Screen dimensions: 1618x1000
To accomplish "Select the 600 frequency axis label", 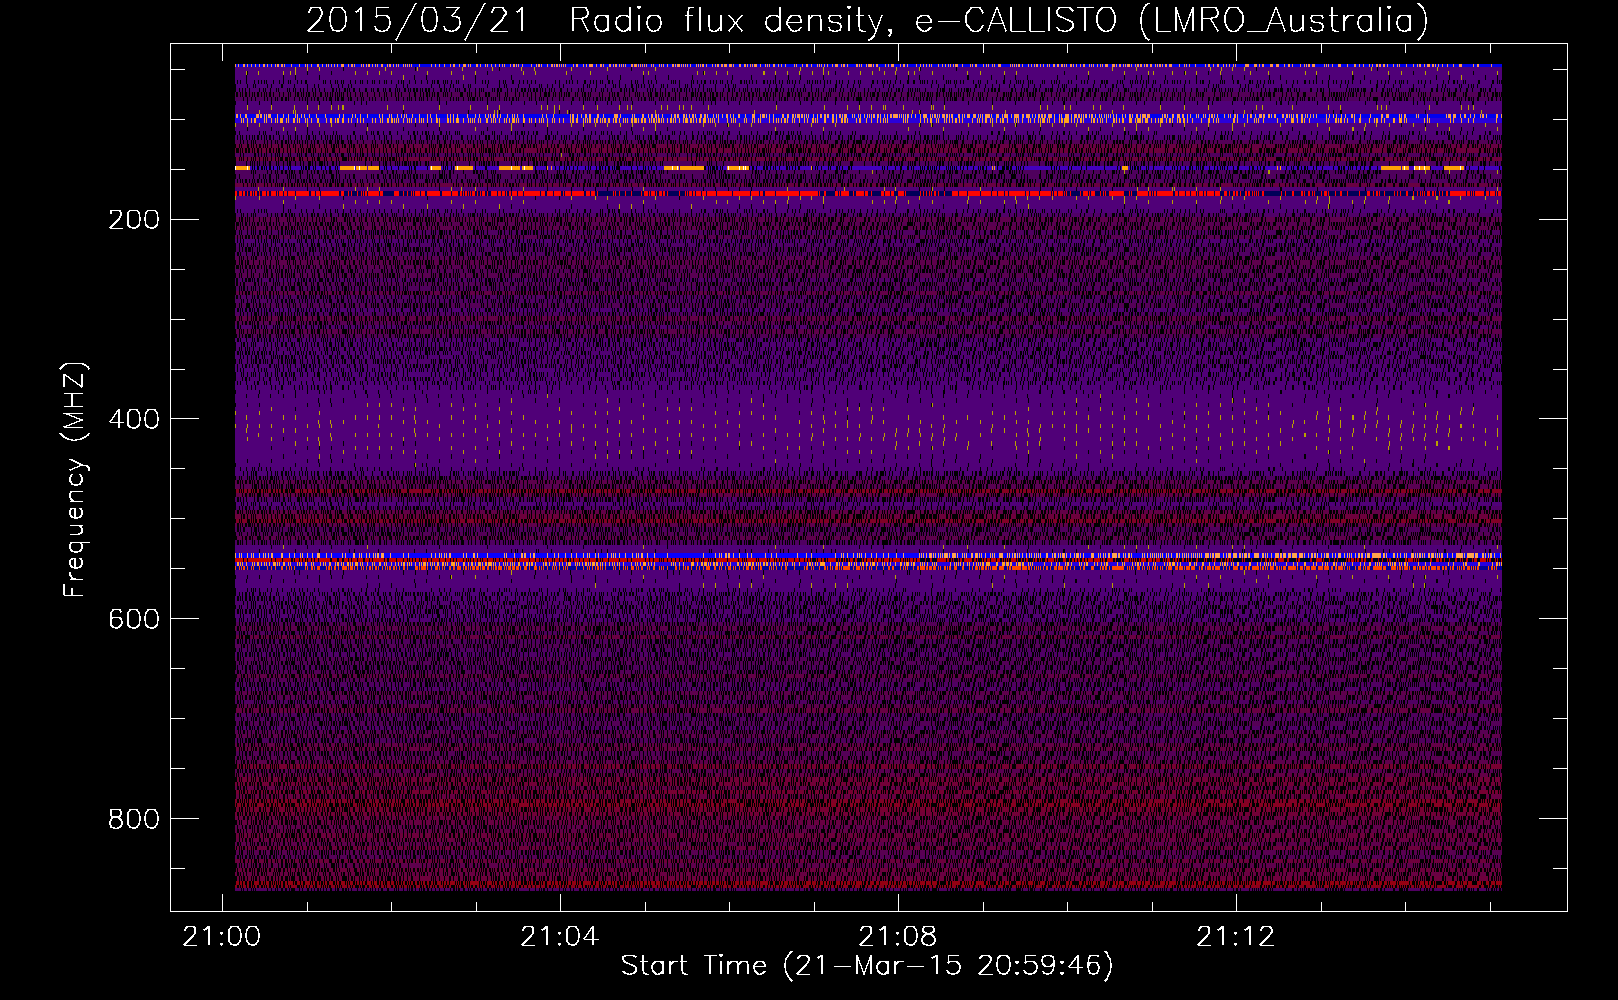I will [x=134, y=620].
